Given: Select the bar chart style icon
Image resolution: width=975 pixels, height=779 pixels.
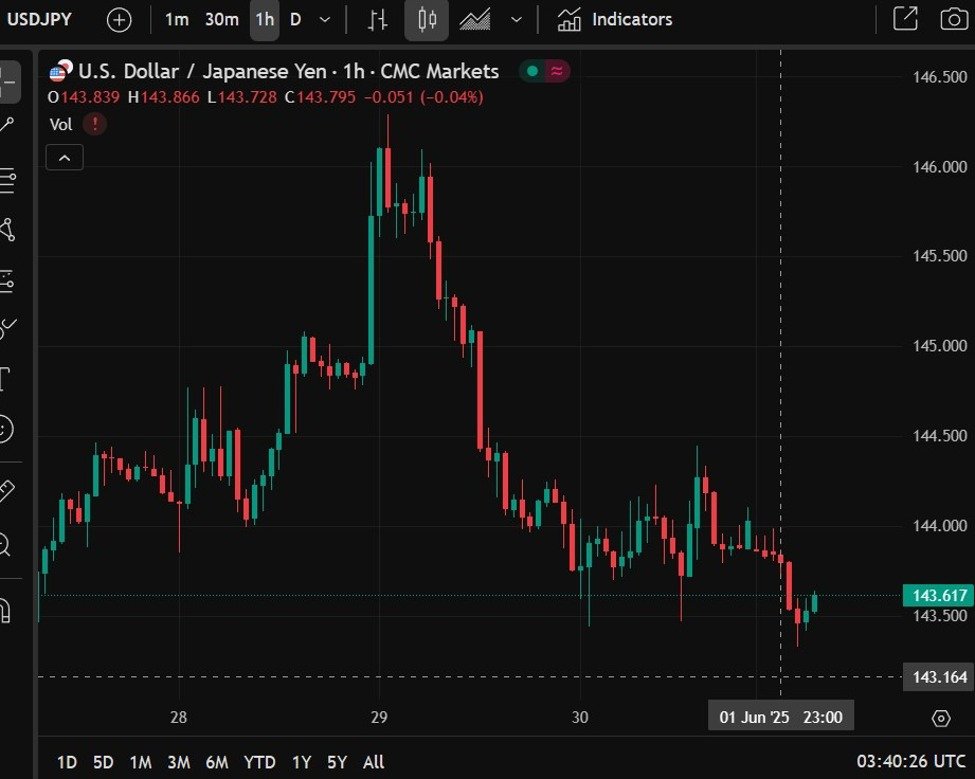Looking at the screenshot, I should [377, 19].
